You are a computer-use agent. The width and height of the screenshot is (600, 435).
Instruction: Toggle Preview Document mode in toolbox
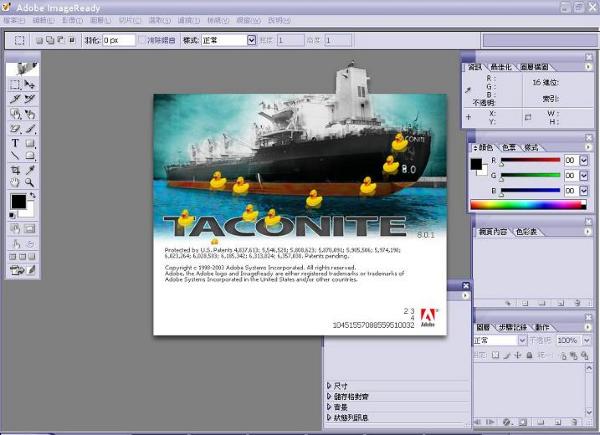15,243
